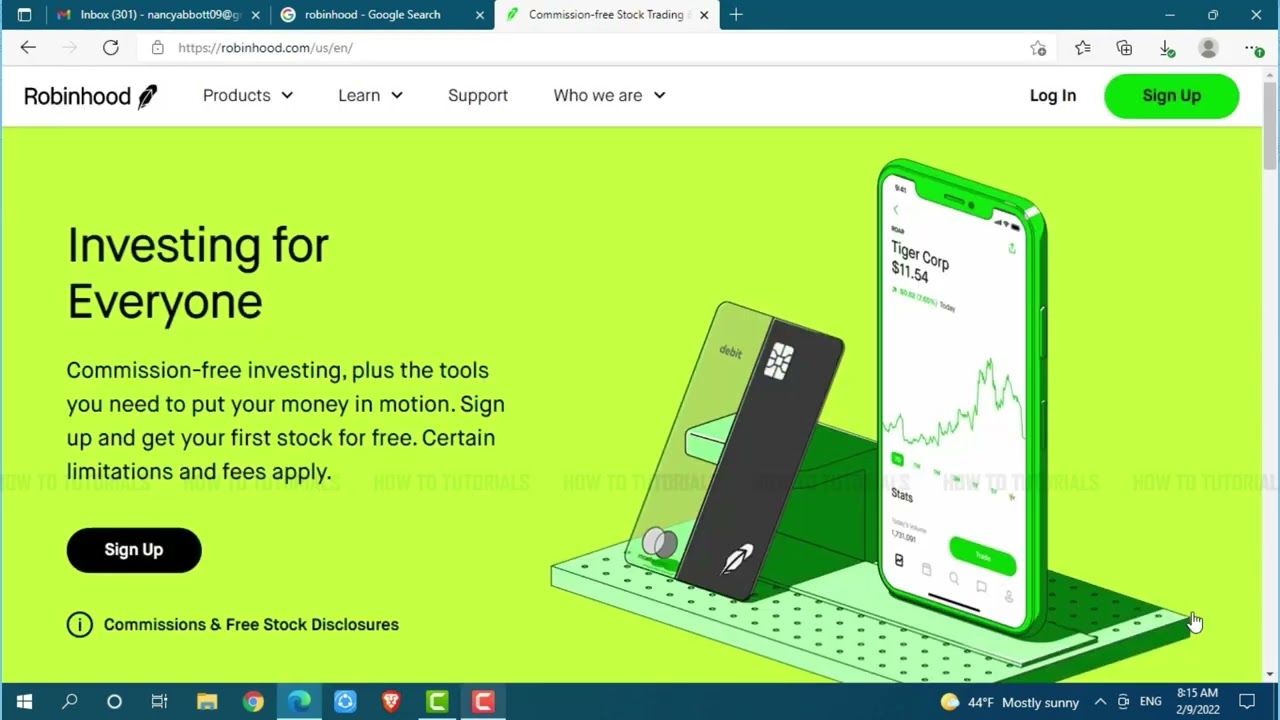The image size is (1280, 720).
Task: Open the tab actions menu
Action: 24,15
